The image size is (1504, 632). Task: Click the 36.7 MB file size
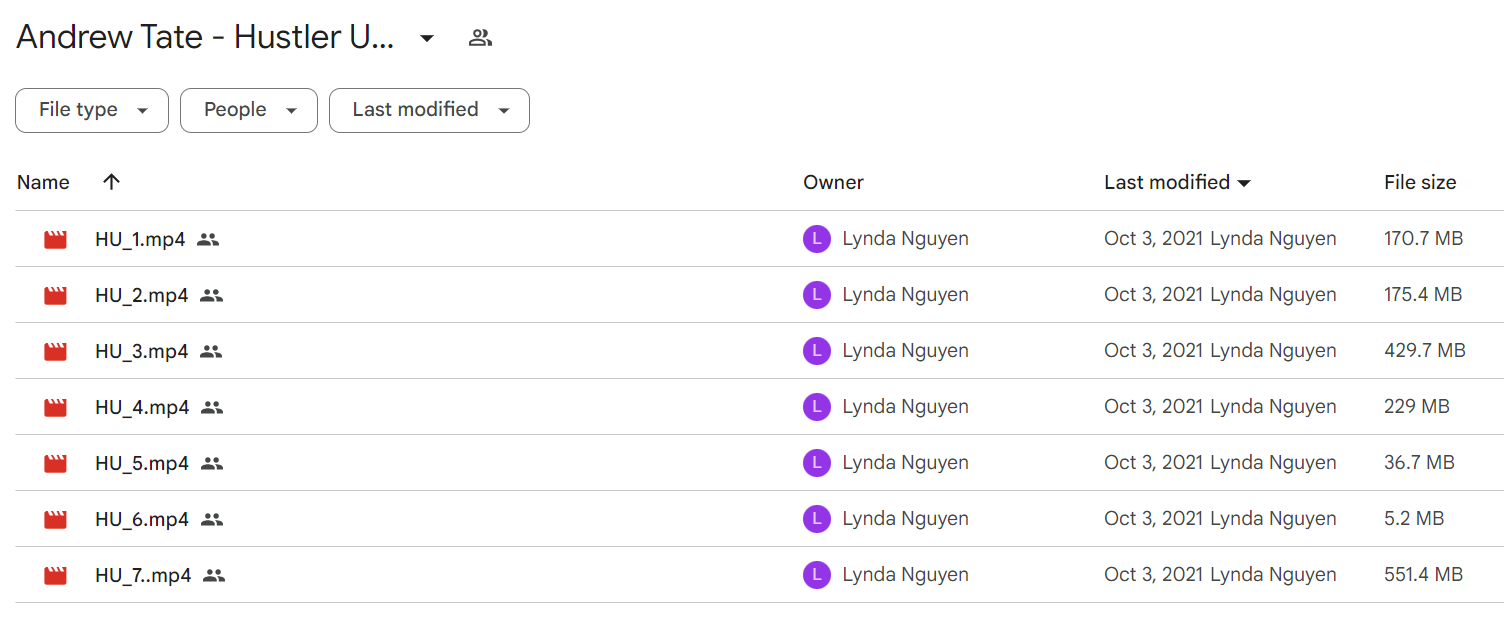(1419, 463)
